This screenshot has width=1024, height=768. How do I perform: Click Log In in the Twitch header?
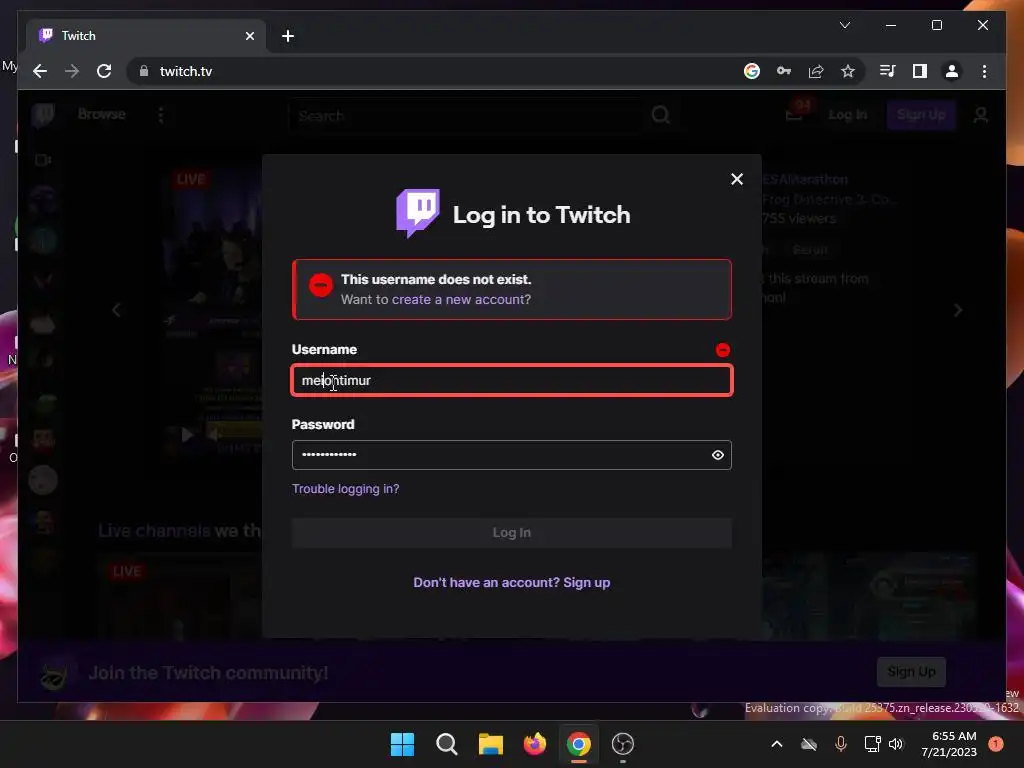pos(848,115)
